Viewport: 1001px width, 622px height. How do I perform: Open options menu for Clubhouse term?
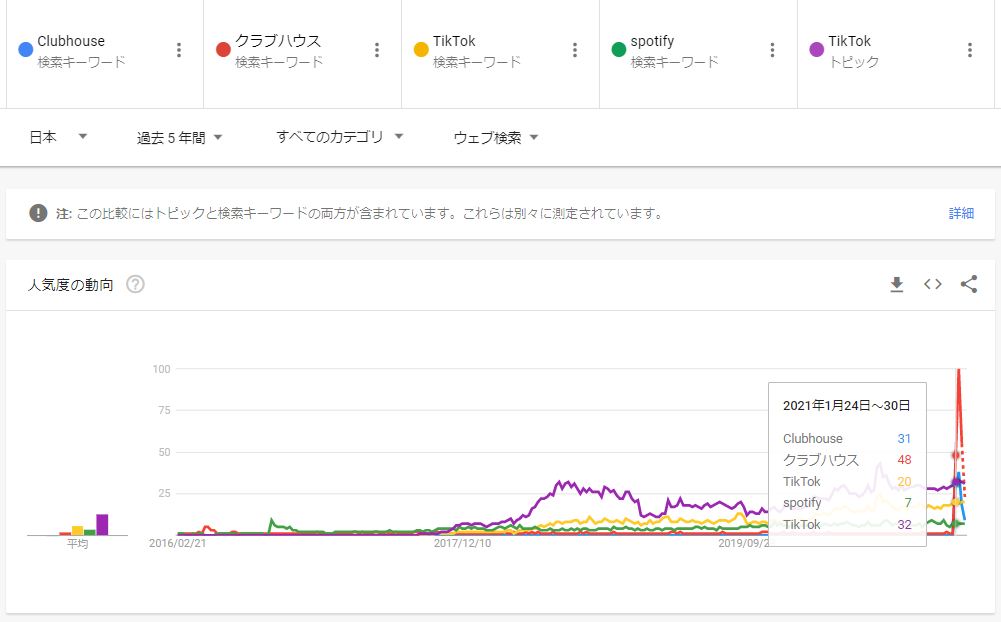[x=179, y=50]
